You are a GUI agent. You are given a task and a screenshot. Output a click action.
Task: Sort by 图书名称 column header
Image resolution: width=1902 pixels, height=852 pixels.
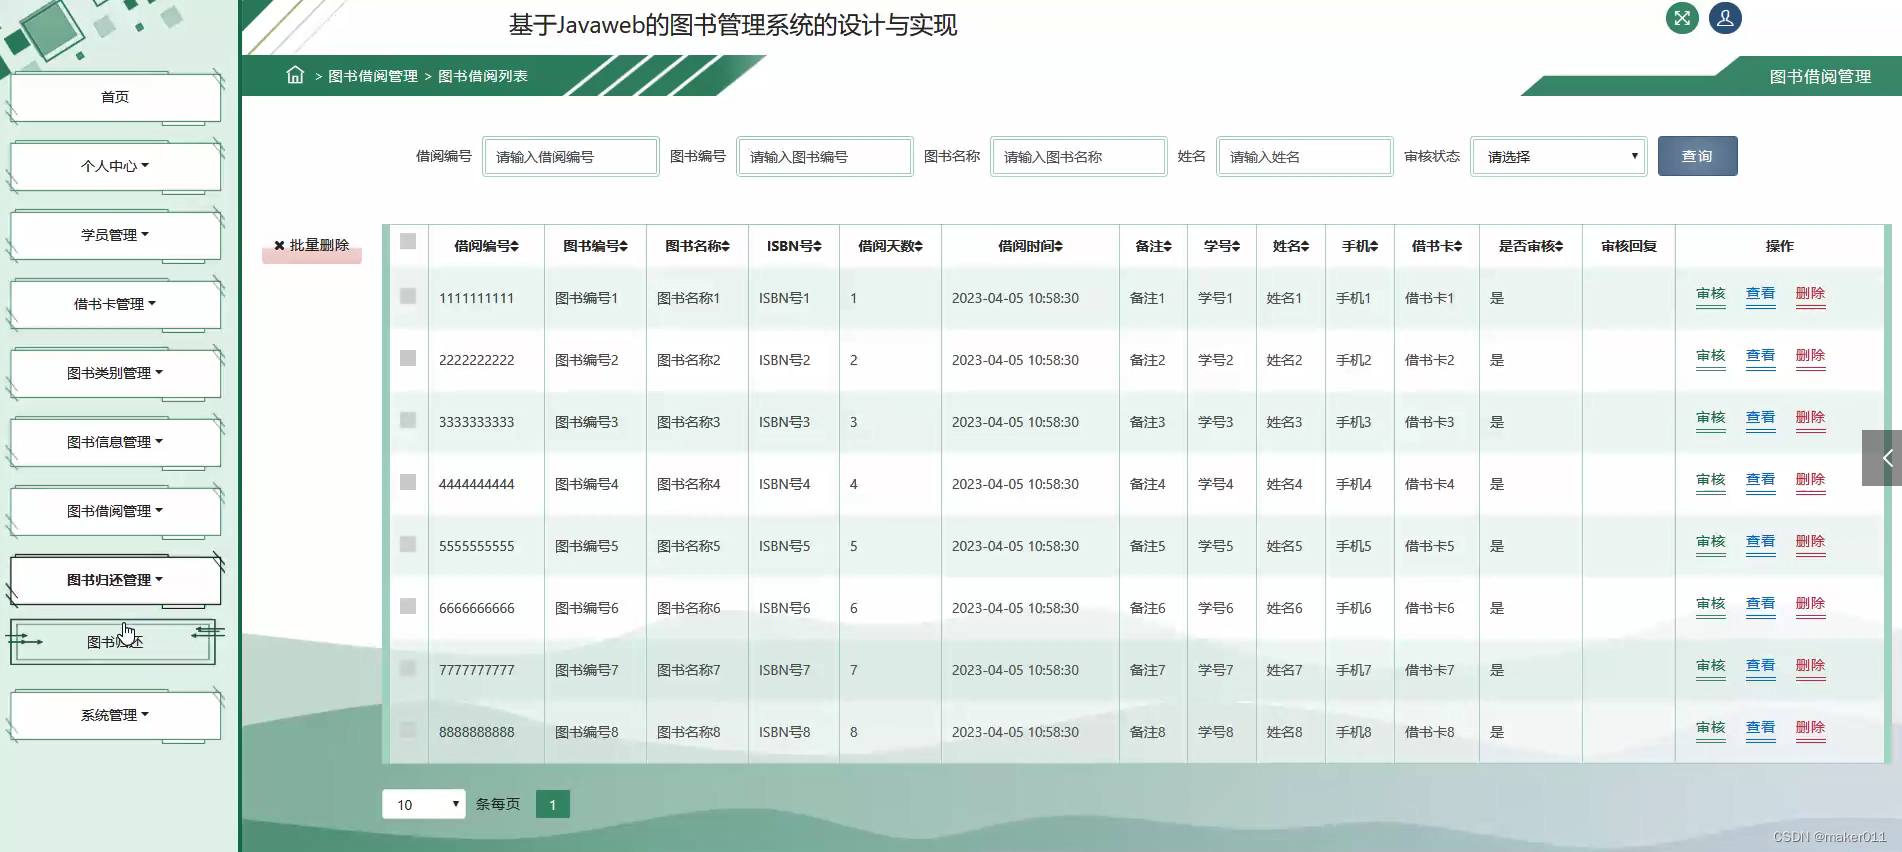(x=697, y=246)
